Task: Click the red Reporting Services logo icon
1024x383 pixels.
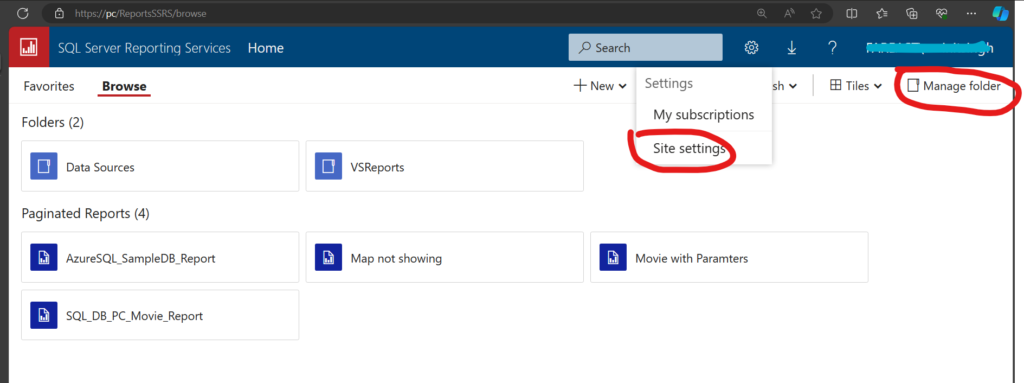Action: (29, 48)
